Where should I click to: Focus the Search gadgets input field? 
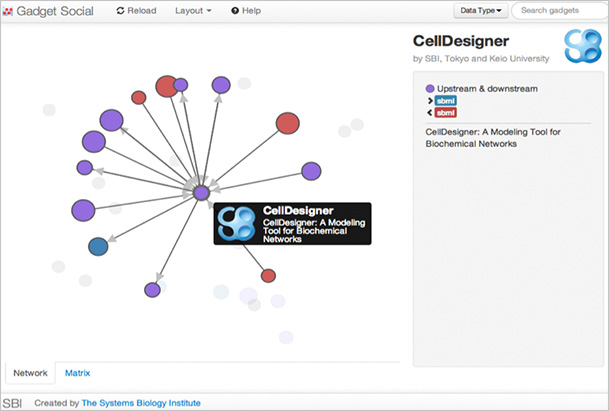tap(559, 10)
